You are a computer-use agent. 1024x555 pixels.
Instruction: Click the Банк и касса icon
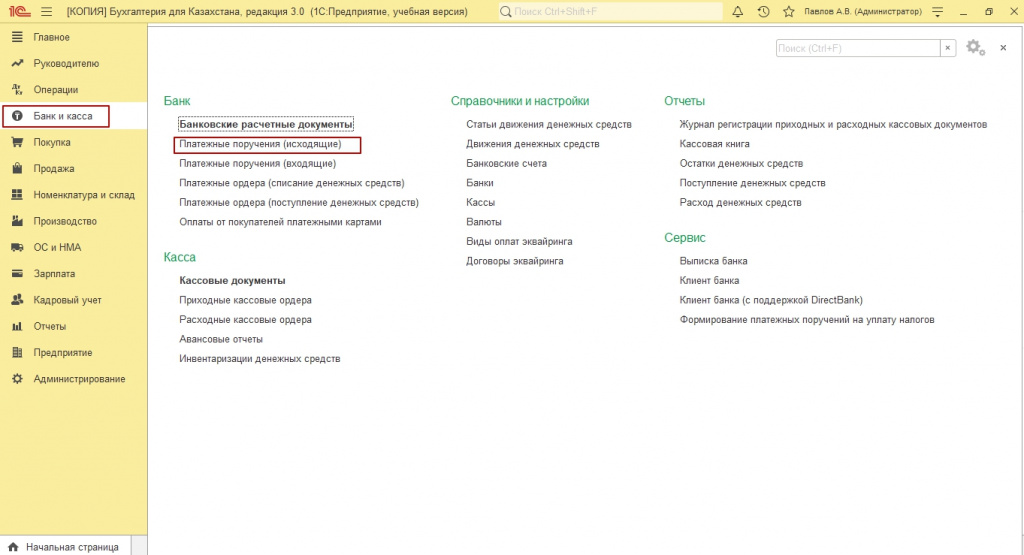point(17,116)
